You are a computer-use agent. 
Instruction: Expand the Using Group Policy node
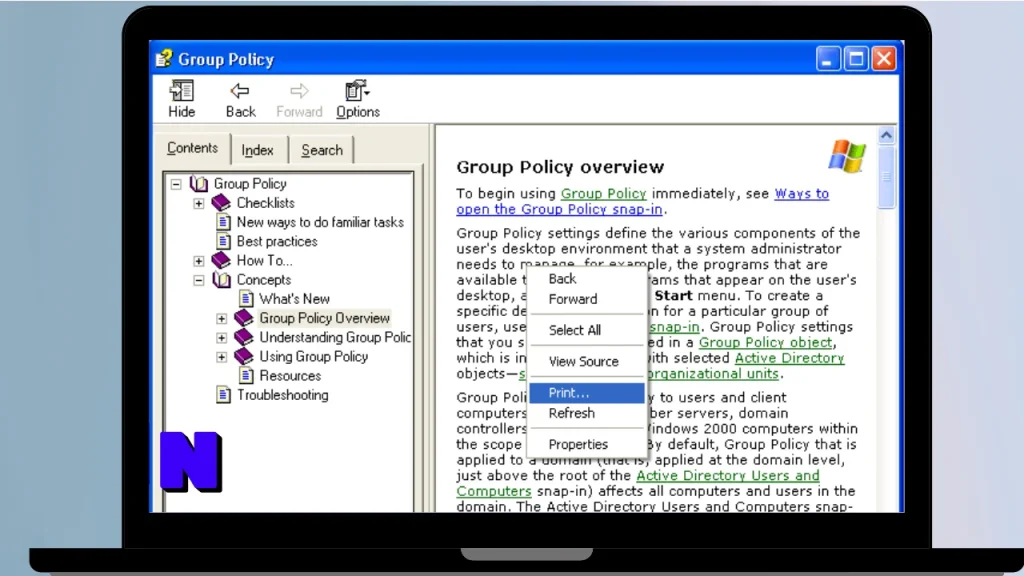tap(221, 357)
